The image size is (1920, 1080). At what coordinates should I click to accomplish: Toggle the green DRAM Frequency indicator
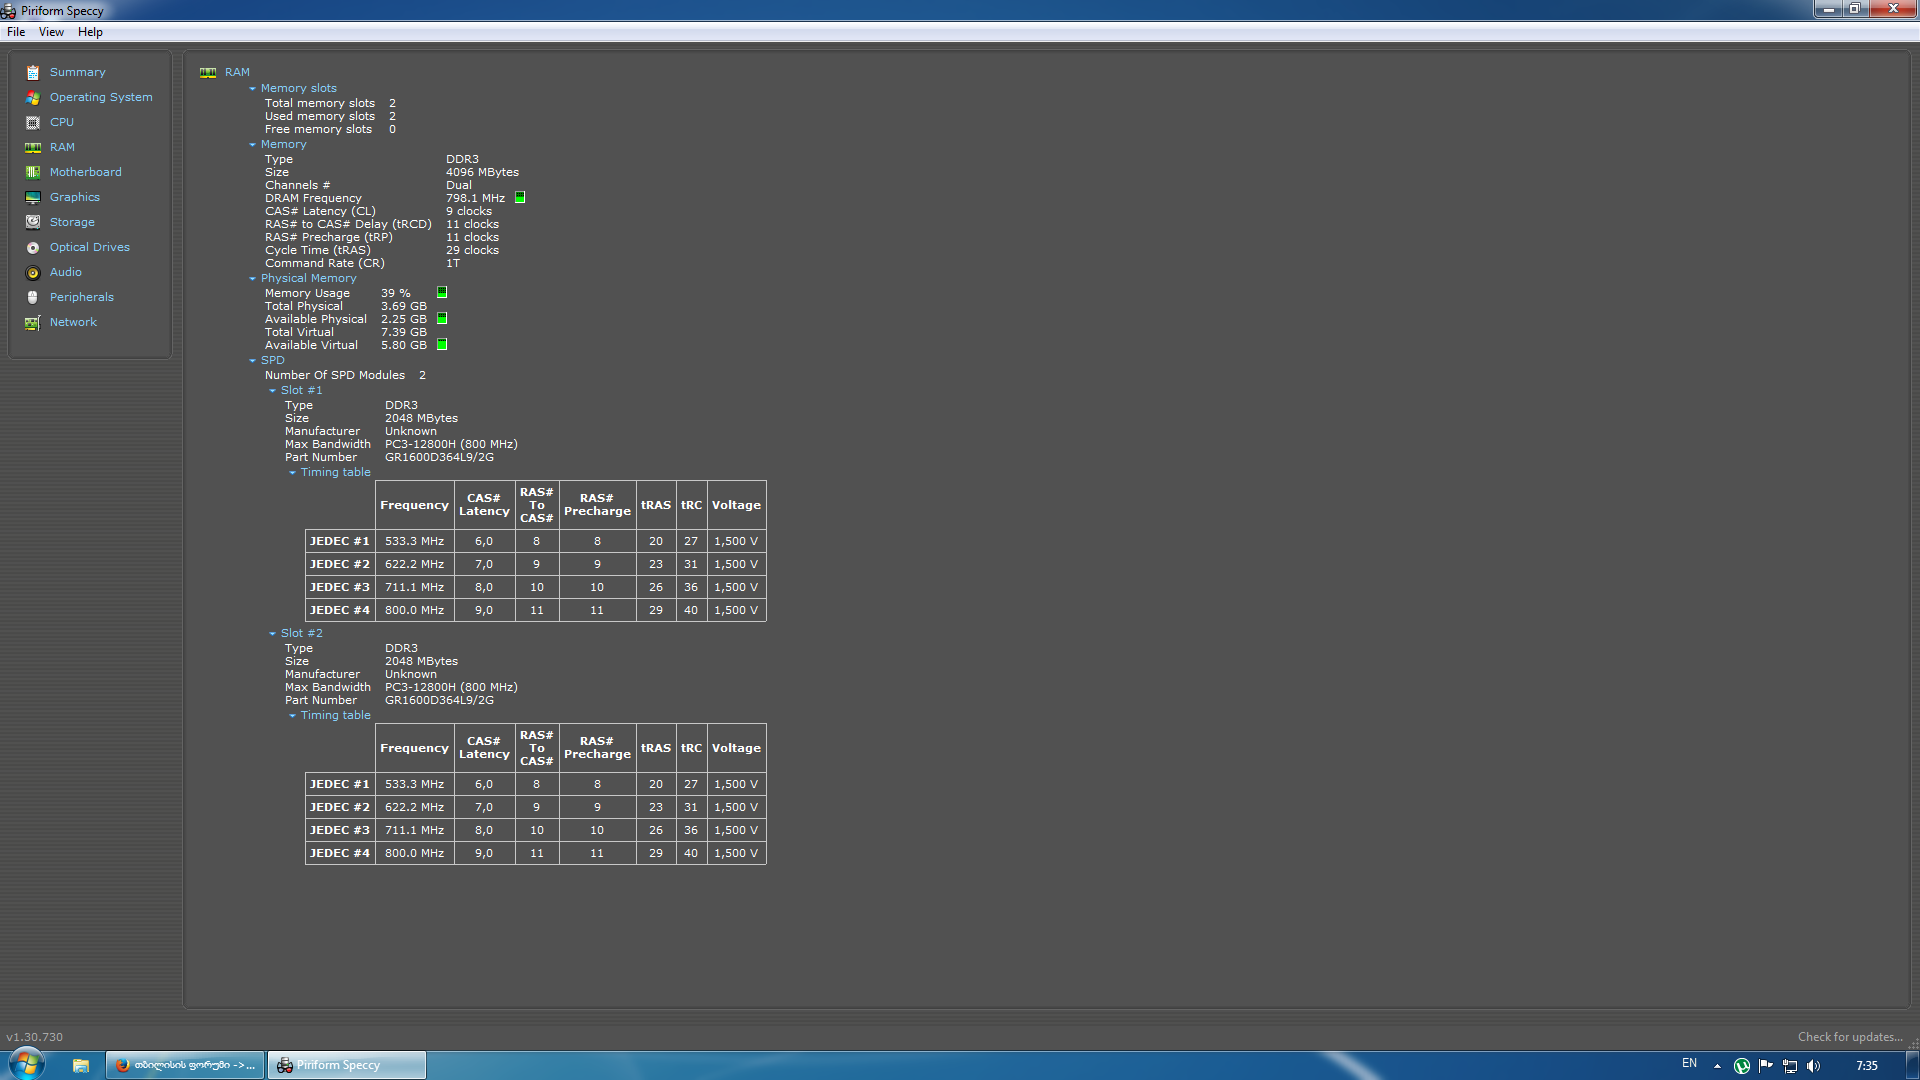pos(520,198)
